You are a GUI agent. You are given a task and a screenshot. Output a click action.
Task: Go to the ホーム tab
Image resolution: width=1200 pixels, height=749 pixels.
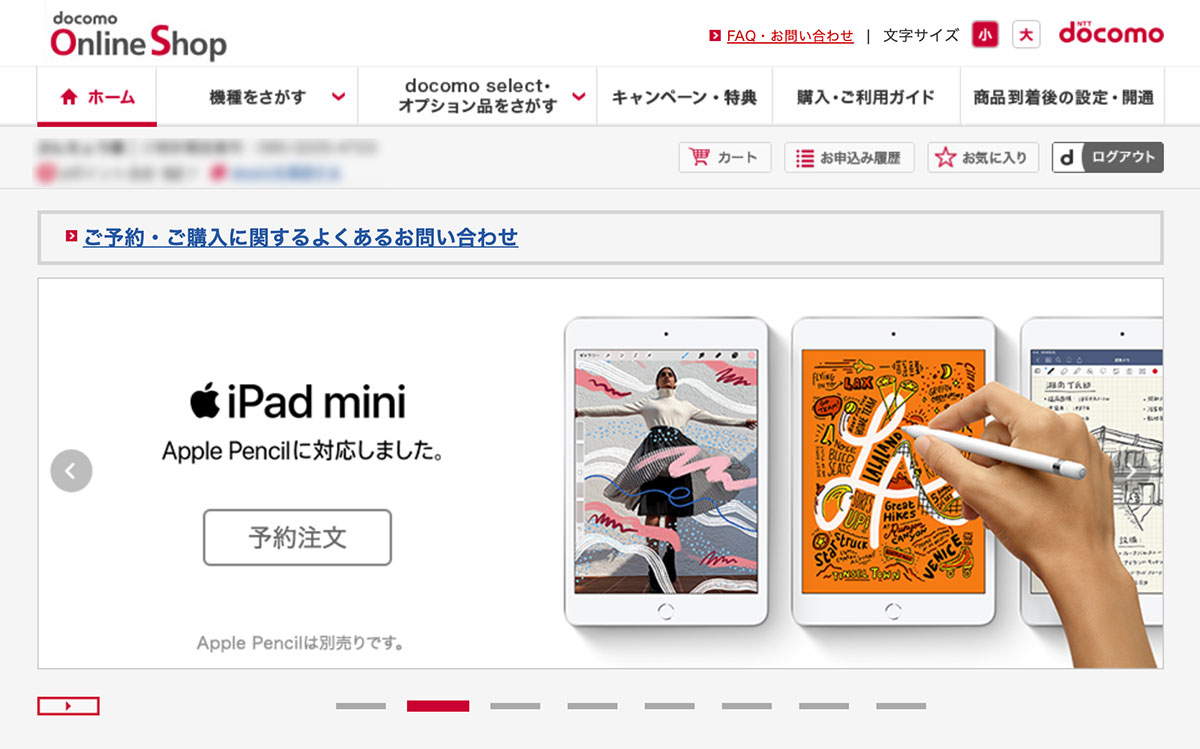point(97,97)
